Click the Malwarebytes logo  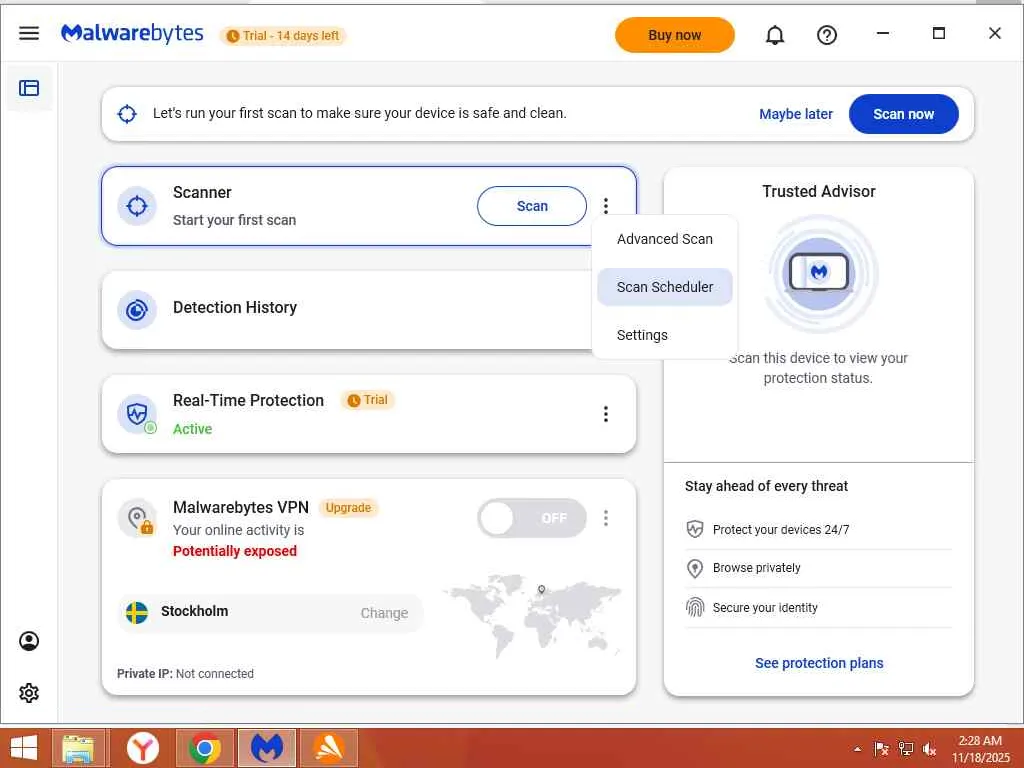tap(132, 34)
